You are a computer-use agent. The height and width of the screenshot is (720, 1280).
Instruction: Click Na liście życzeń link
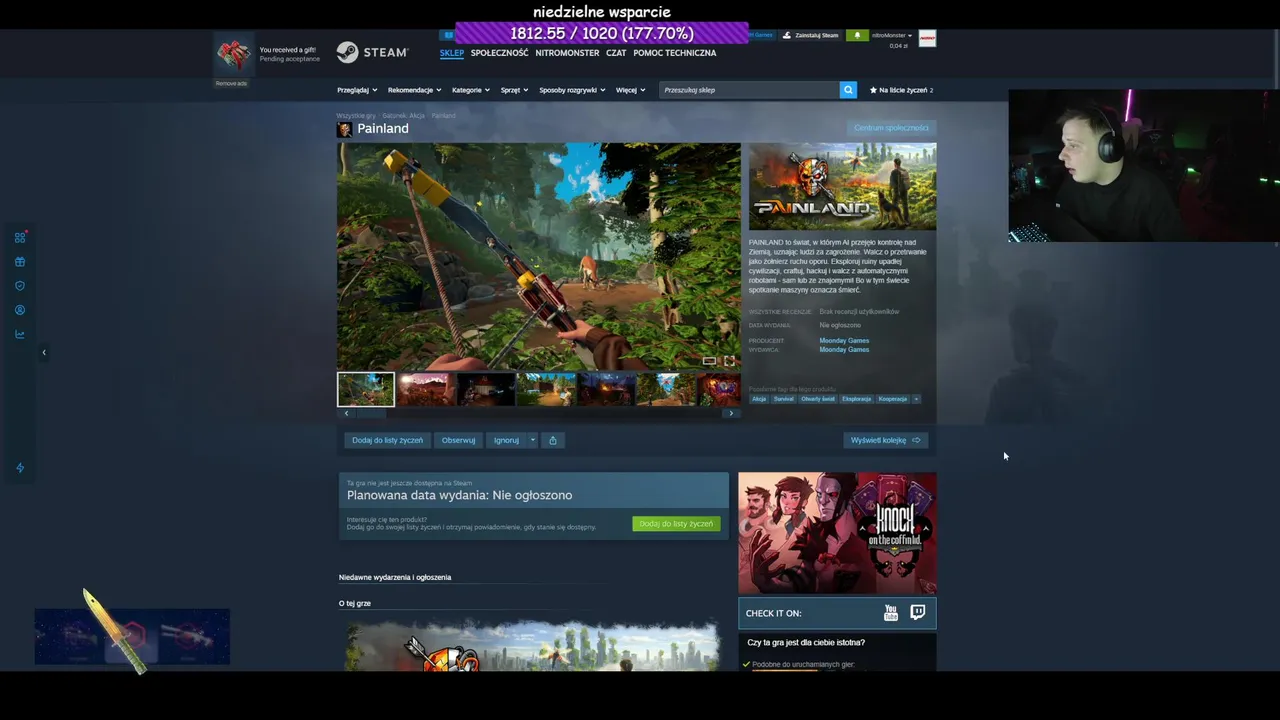pyautogui.click(x=903, y=90)
